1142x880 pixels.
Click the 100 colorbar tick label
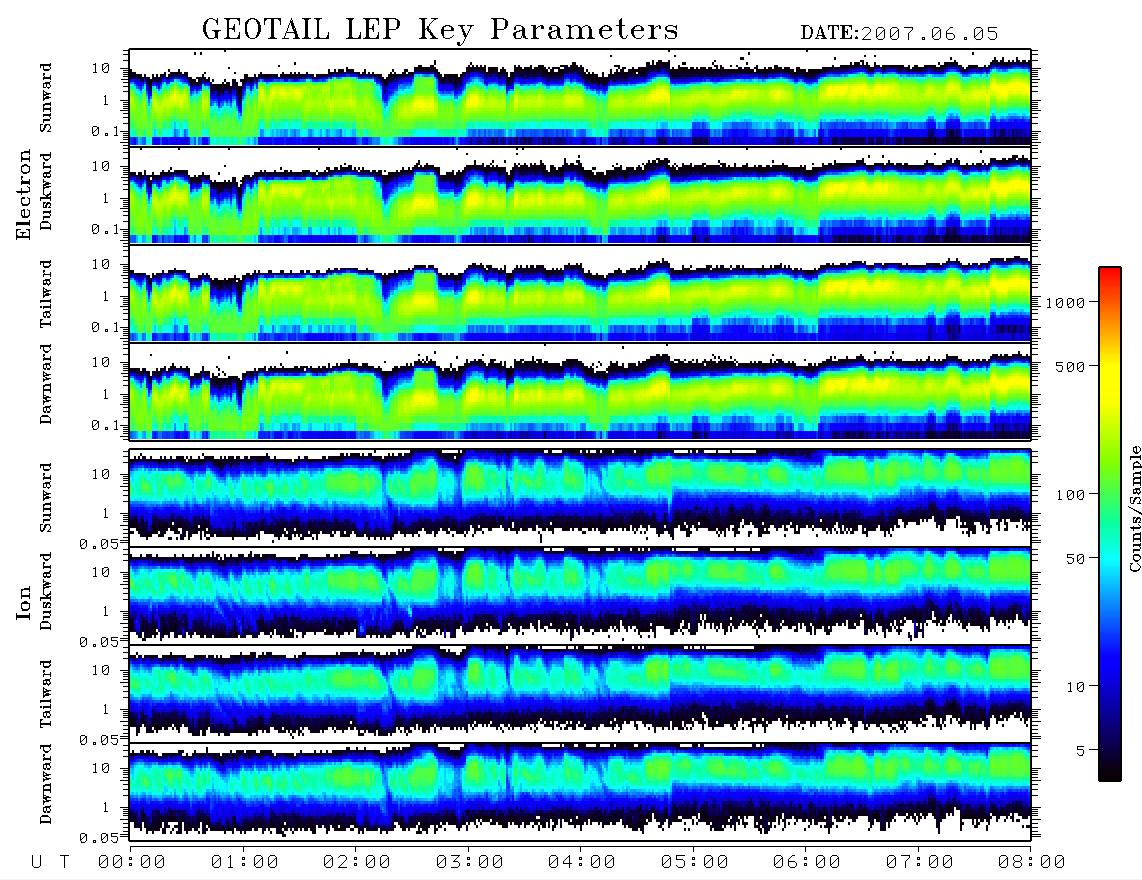point(1070,495)
